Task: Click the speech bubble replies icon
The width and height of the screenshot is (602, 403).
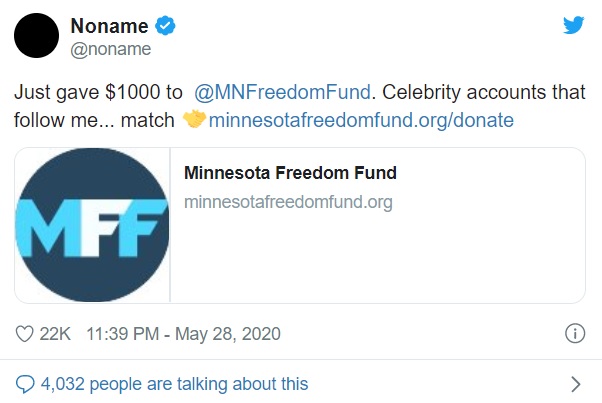Action: coord(24,384)
